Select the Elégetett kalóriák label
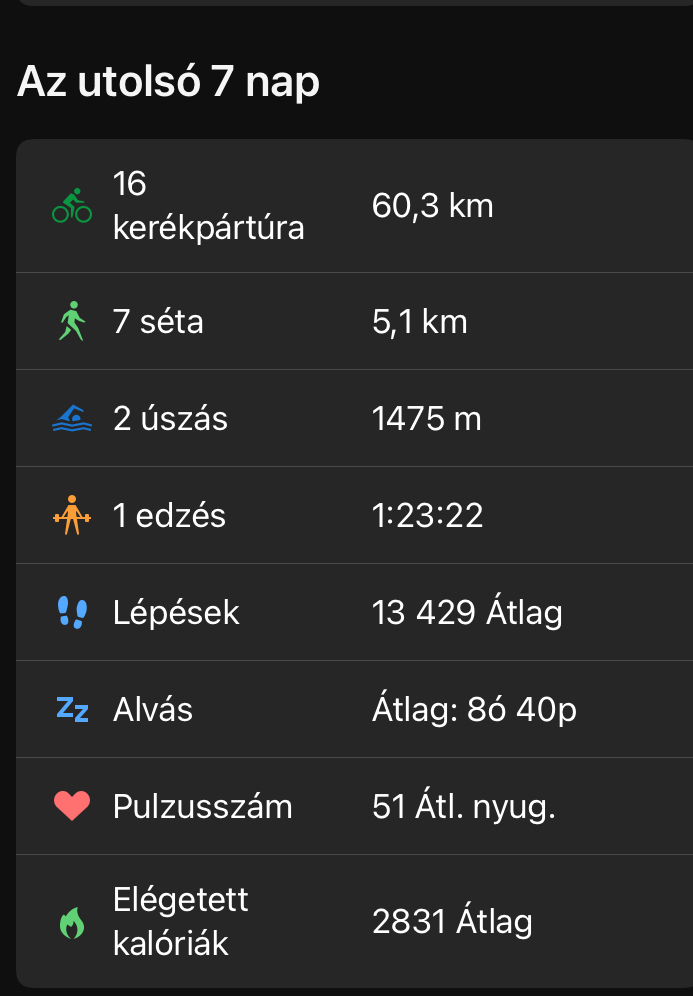693x996 pixels. (x=180, y=922)
